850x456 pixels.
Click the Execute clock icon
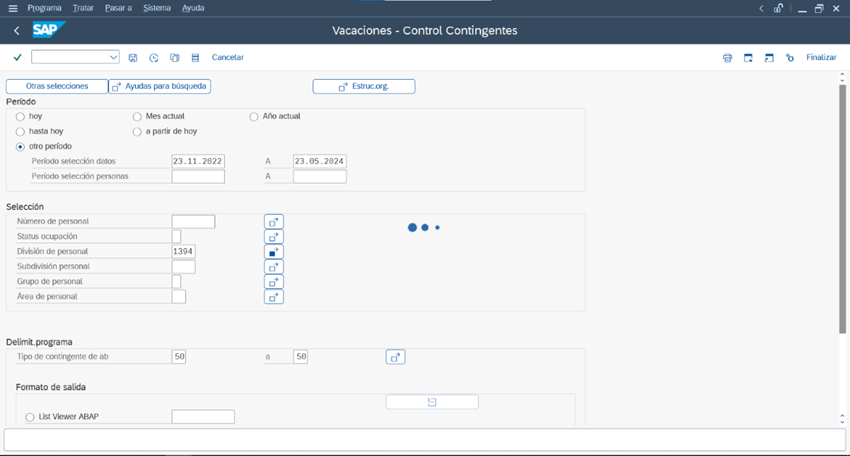point(154,58)
